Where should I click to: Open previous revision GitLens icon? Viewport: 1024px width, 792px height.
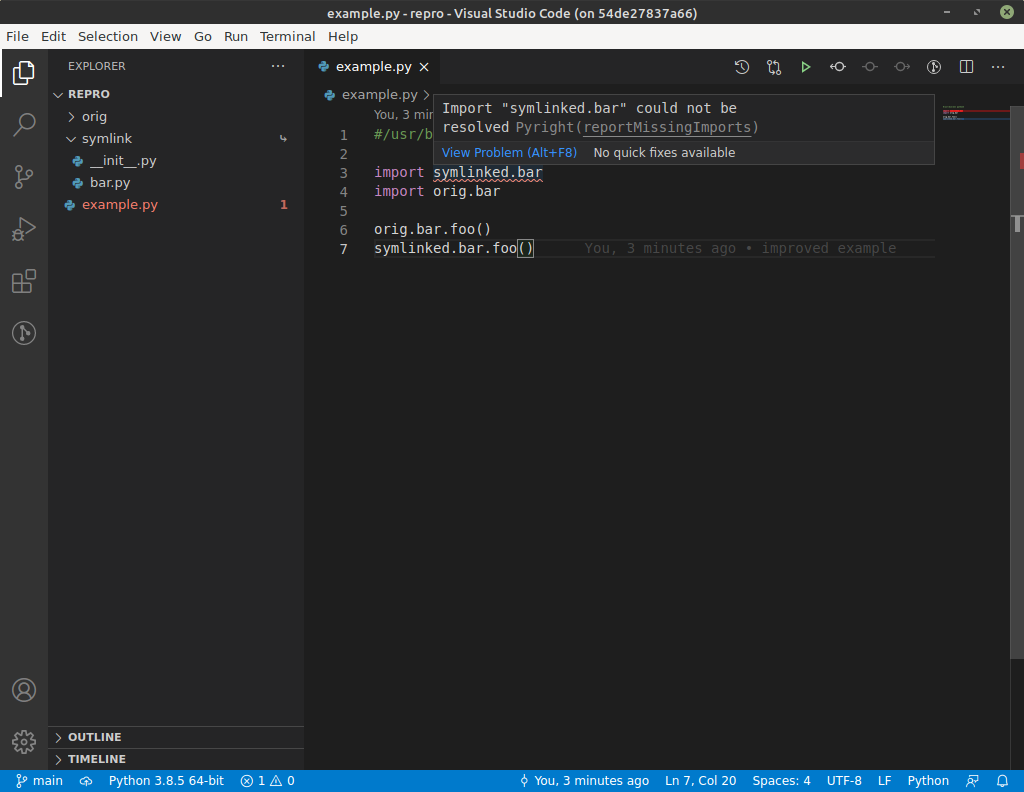(x=838, y=67)
